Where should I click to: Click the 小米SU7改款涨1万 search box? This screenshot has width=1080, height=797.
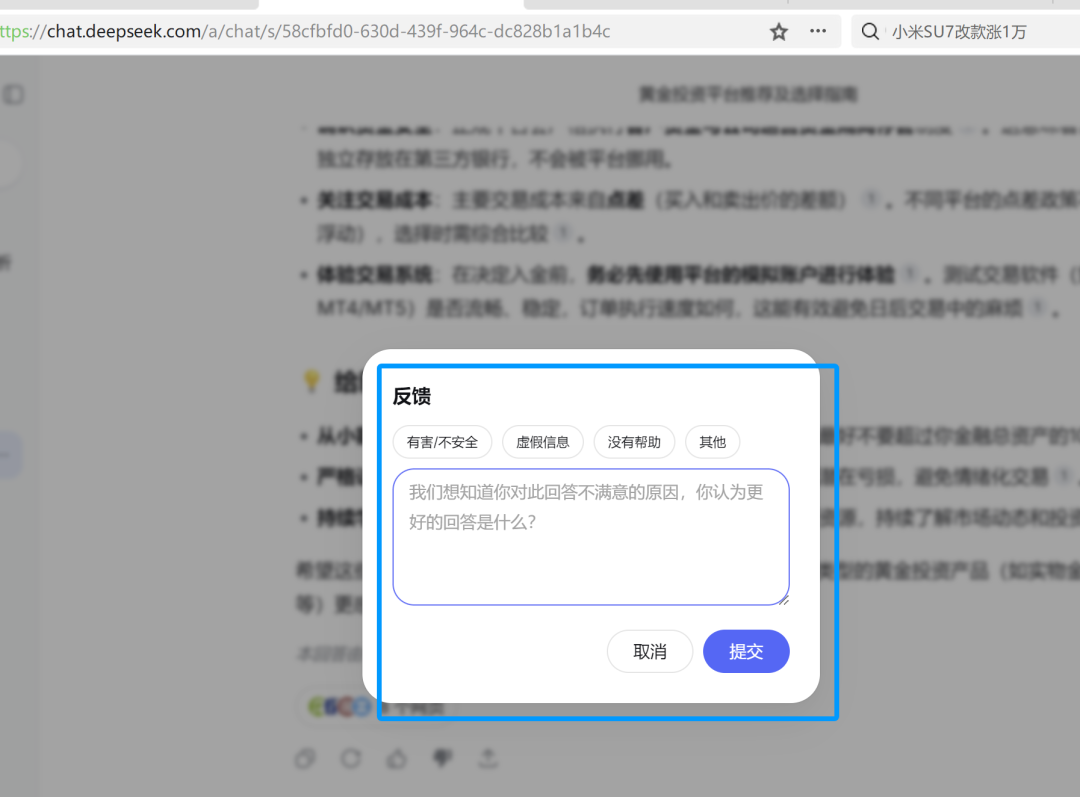[960, 31]
